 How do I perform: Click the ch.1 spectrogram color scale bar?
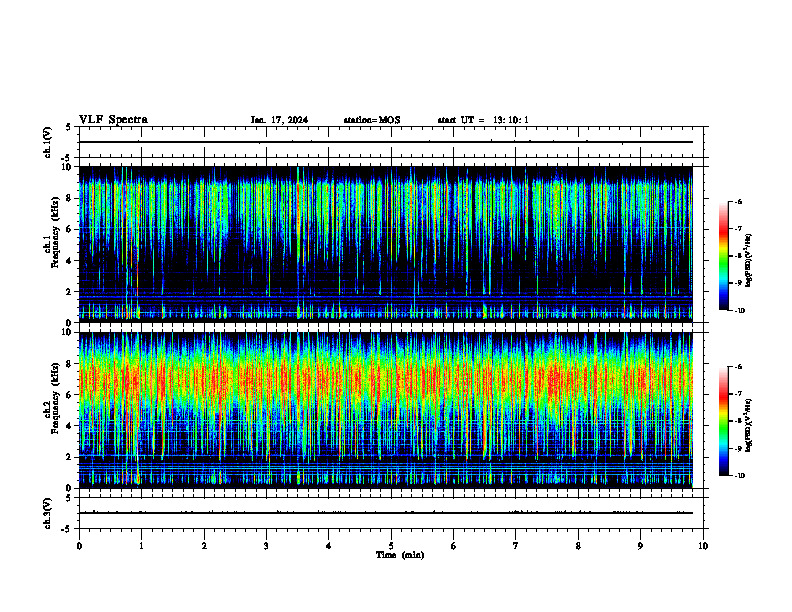click(x=723, y=256)
